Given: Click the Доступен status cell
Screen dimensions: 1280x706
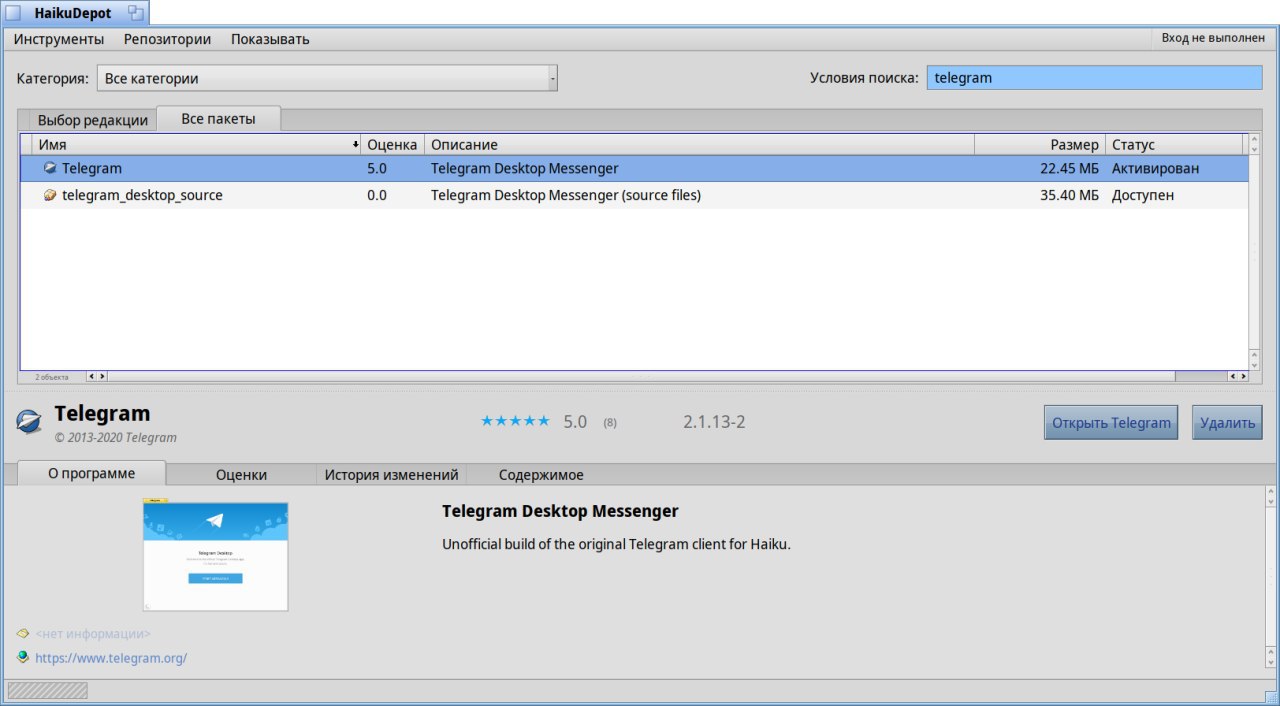Looking at the screenshot, I should (1143, 196).
